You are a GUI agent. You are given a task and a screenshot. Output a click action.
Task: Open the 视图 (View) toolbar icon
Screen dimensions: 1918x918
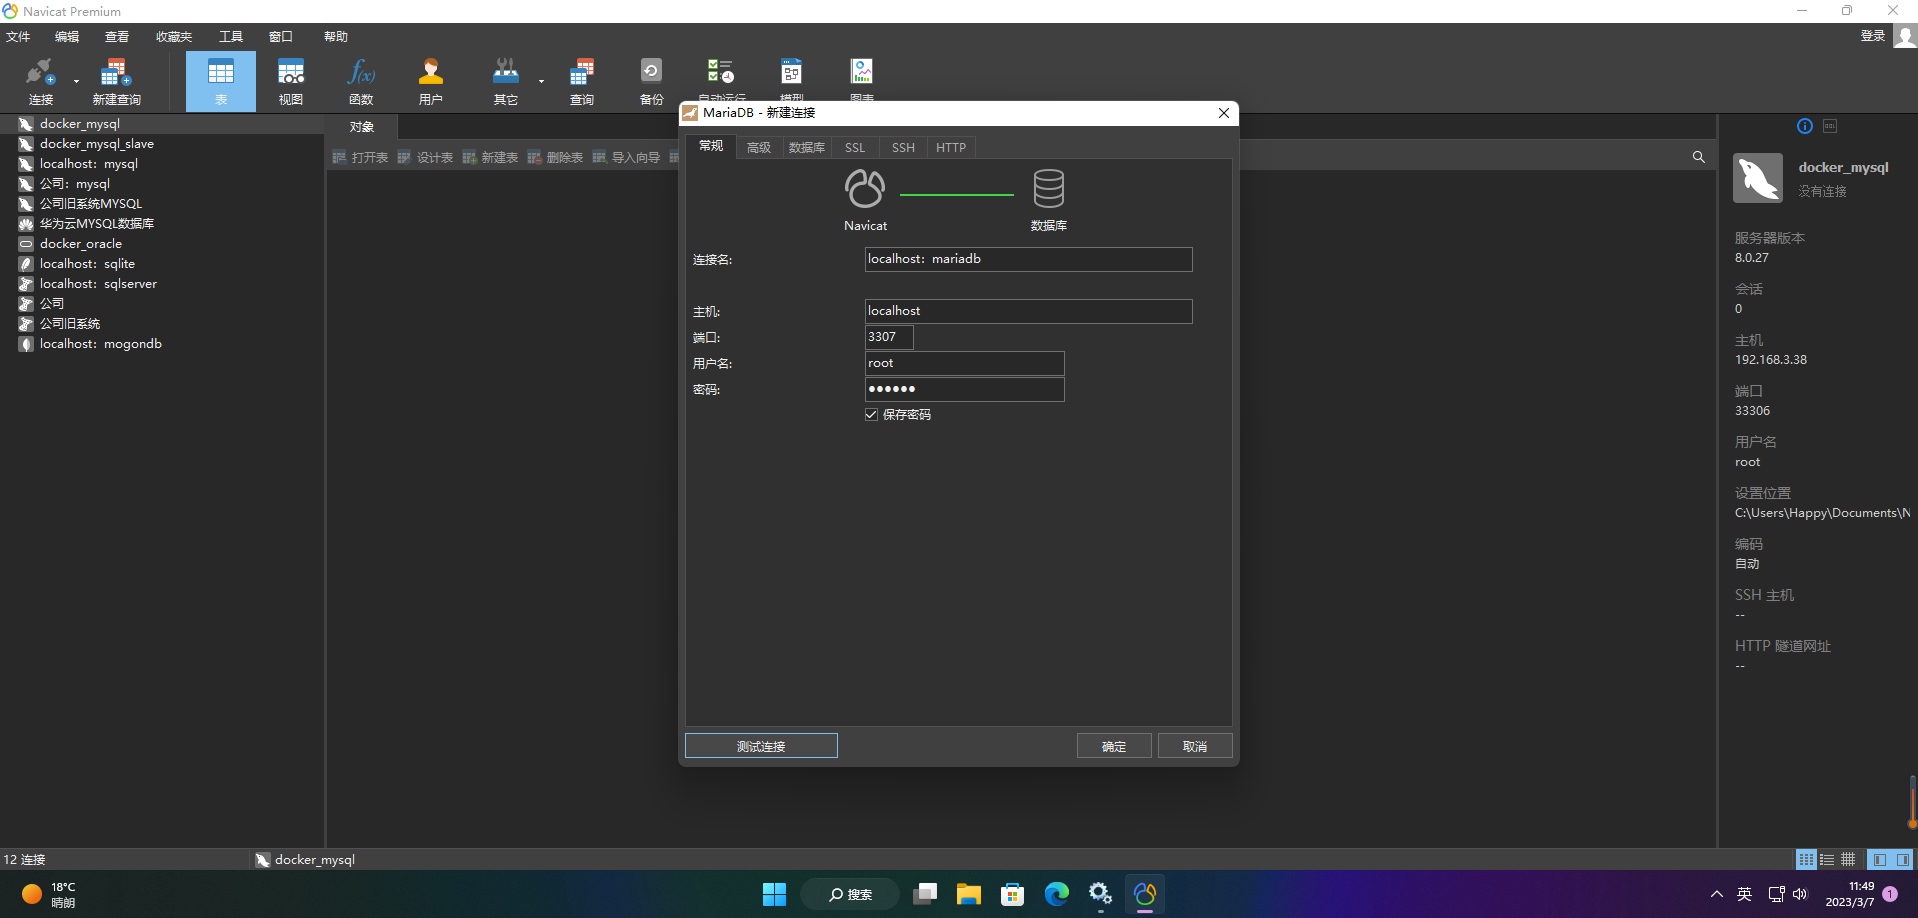291,81
